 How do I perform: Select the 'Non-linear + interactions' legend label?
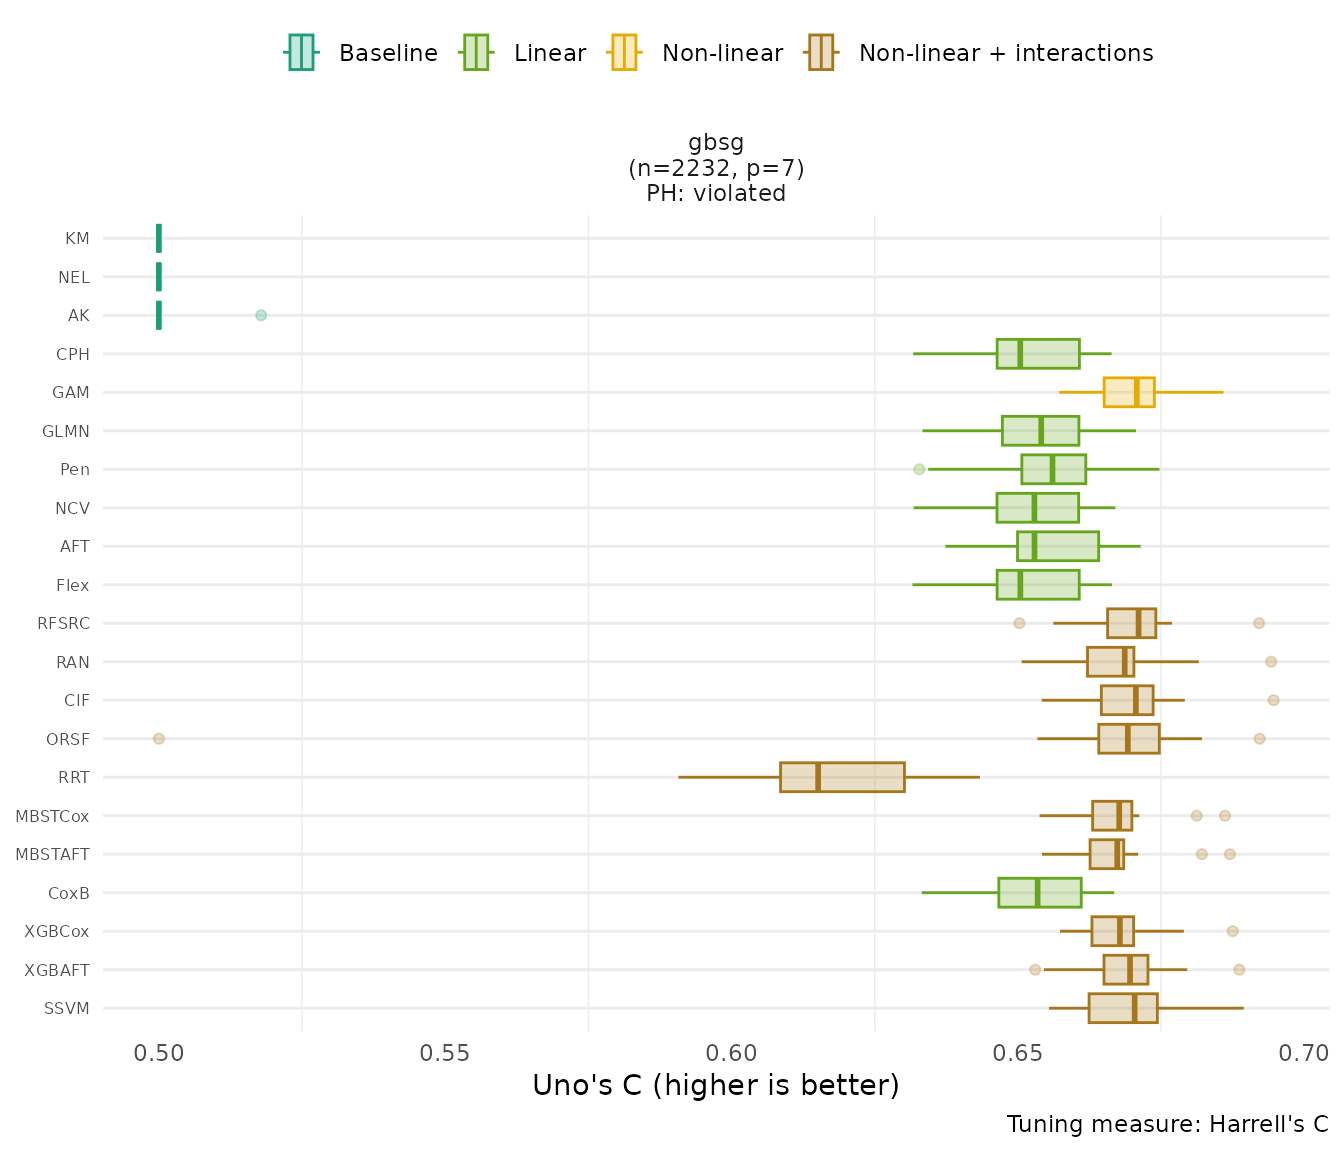[x=1006, y=53]
